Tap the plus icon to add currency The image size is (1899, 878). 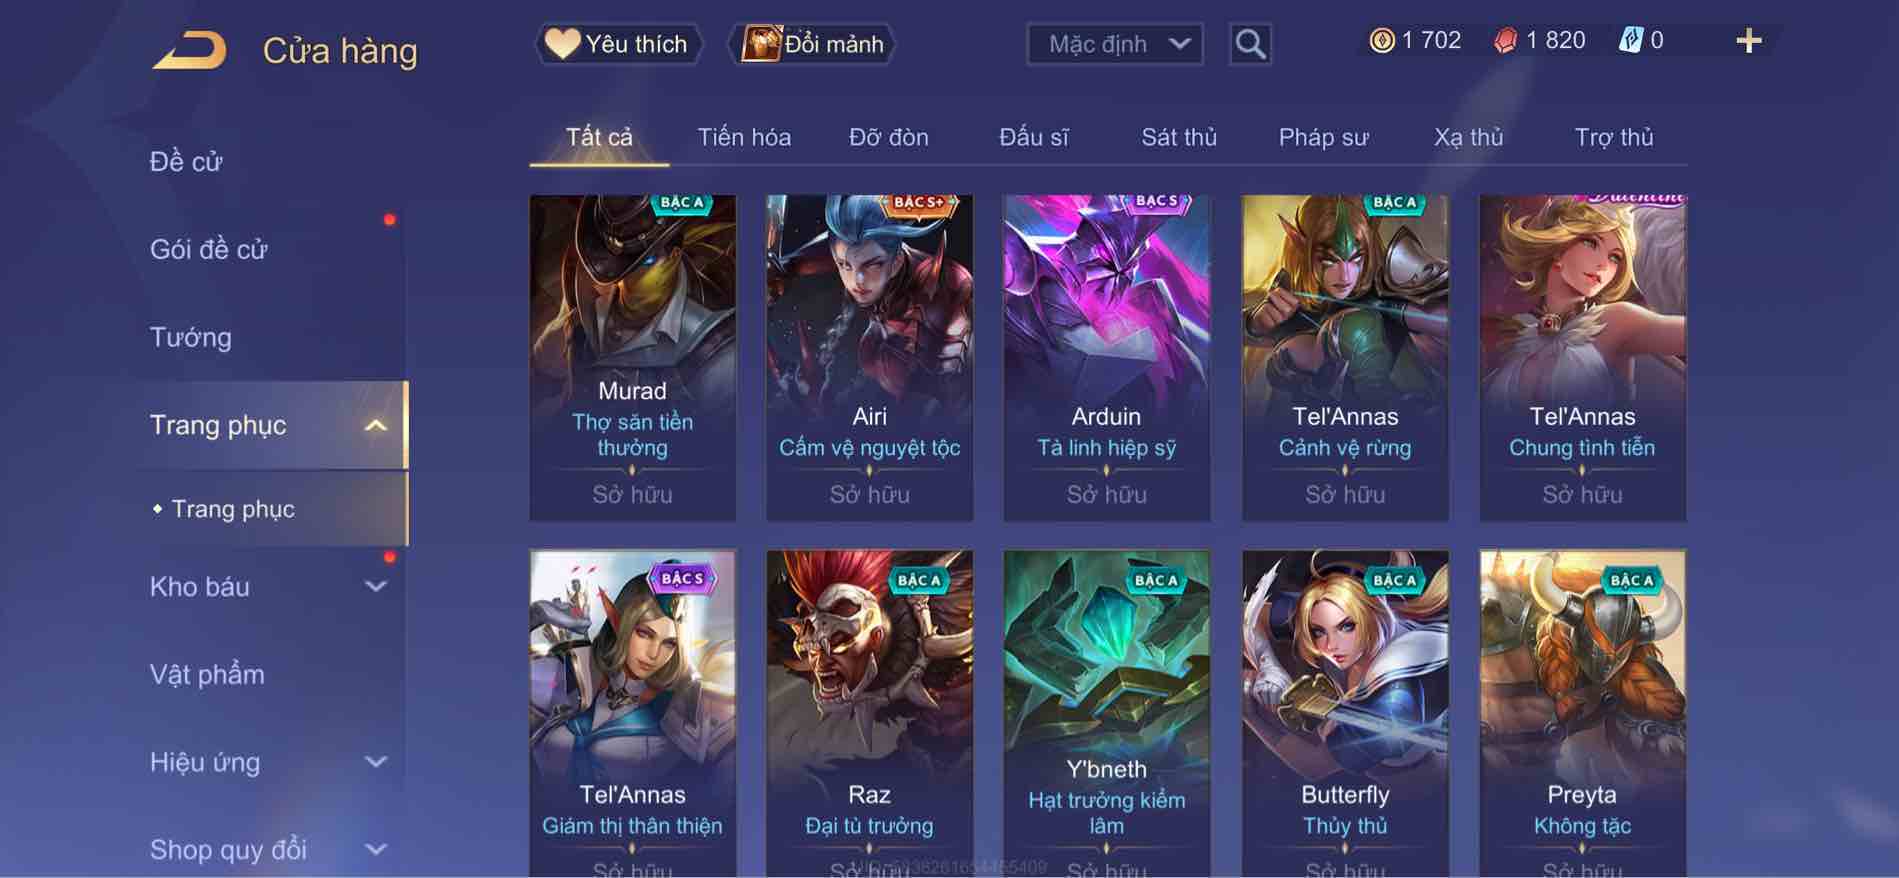(1749, 41)
